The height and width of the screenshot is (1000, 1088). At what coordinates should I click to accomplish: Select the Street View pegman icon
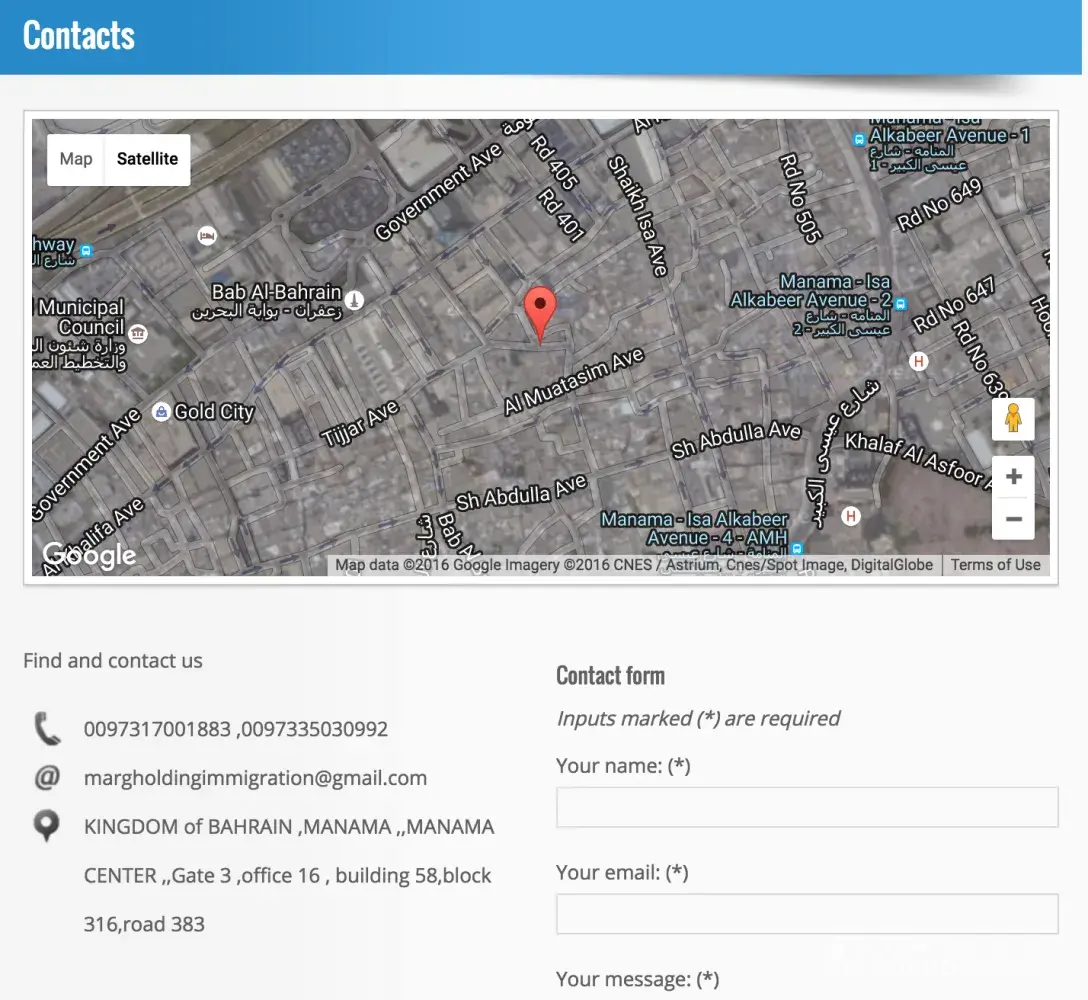point(1013,419)
